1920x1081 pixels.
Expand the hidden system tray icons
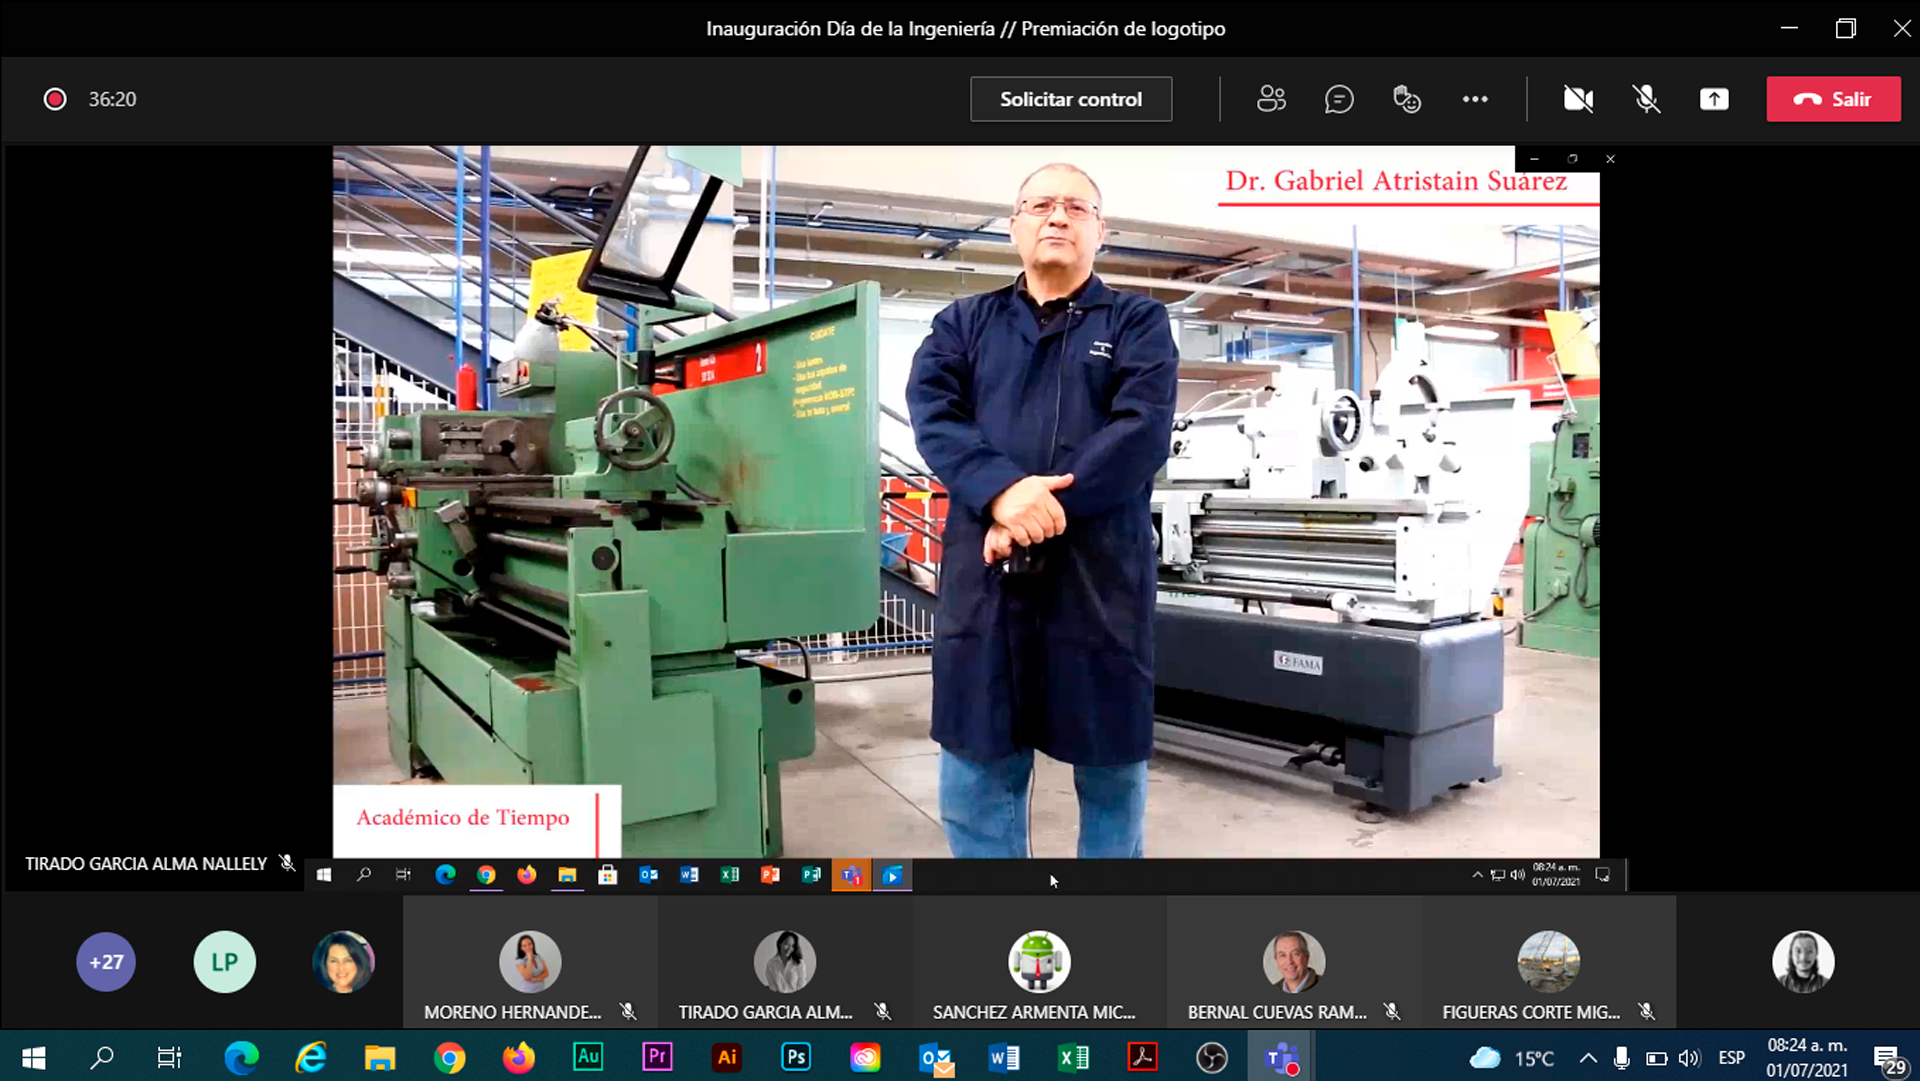coord(1588,1057)
